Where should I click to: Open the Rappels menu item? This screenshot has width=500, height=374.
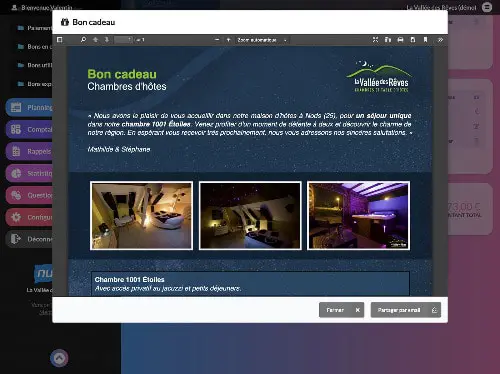pyautogui.click(x=29, y=151)
